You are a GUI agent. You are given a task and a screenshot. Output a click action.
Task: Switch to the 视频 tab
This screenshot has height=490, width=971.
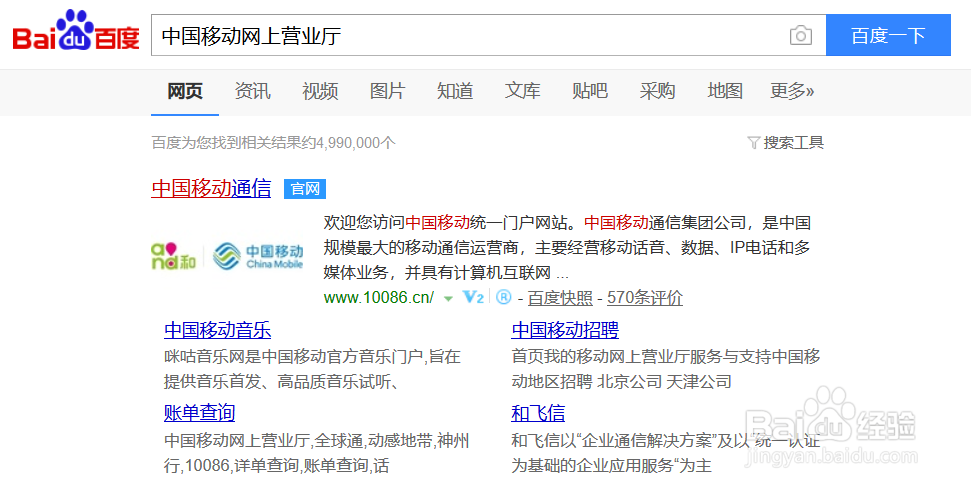(320, 91)
